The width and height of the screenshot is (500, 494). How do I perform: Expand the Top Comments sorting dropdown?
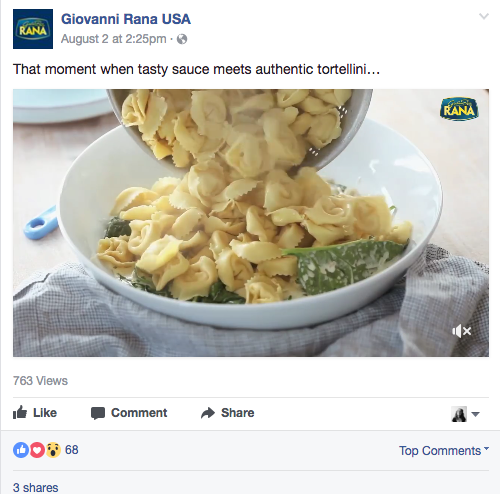tap(444, 451)
